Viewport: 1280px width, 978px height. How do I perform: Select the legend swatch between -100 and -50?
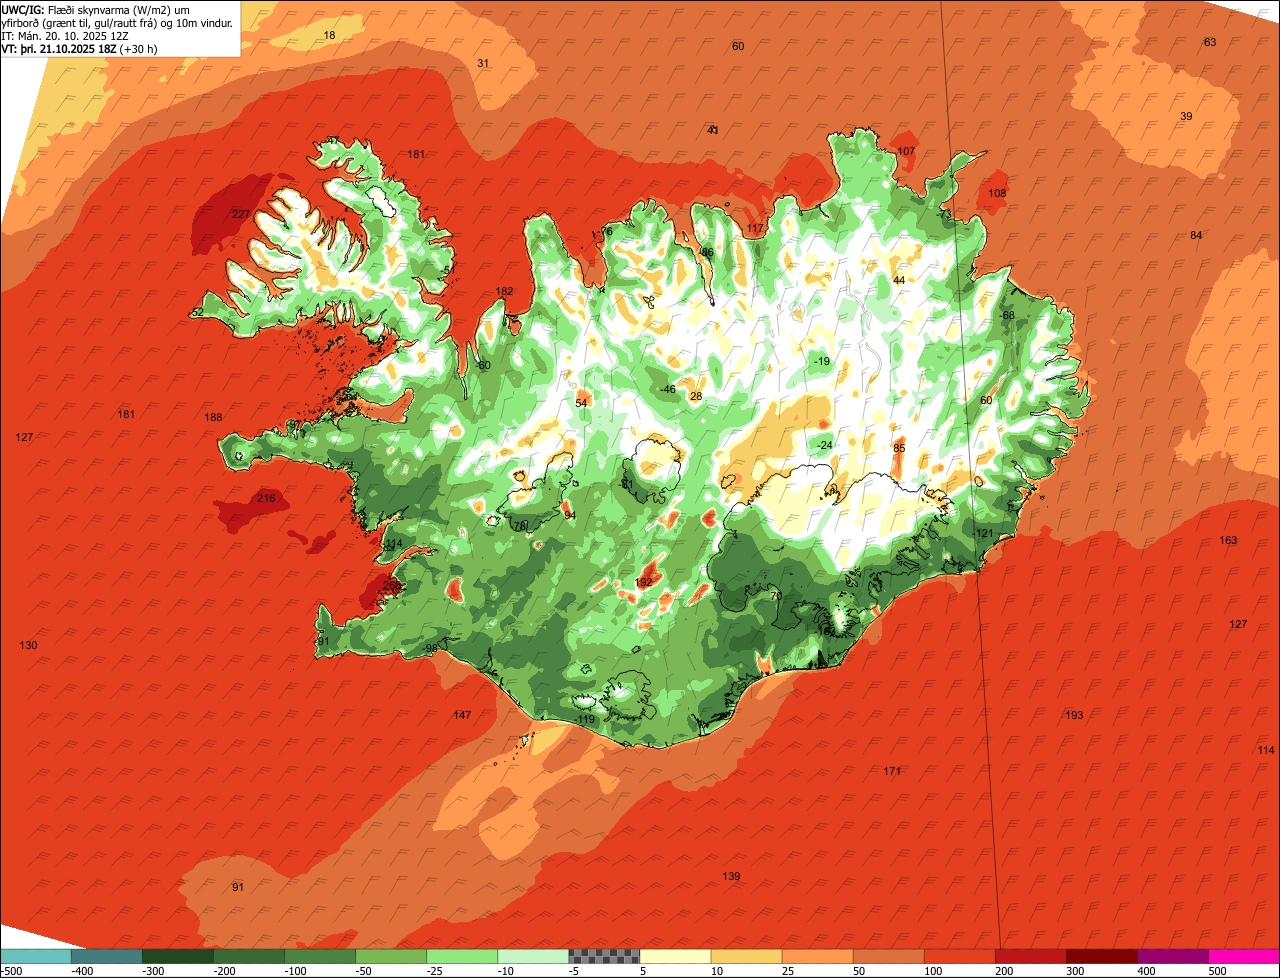pyautogui.click(x=319, y=956)
